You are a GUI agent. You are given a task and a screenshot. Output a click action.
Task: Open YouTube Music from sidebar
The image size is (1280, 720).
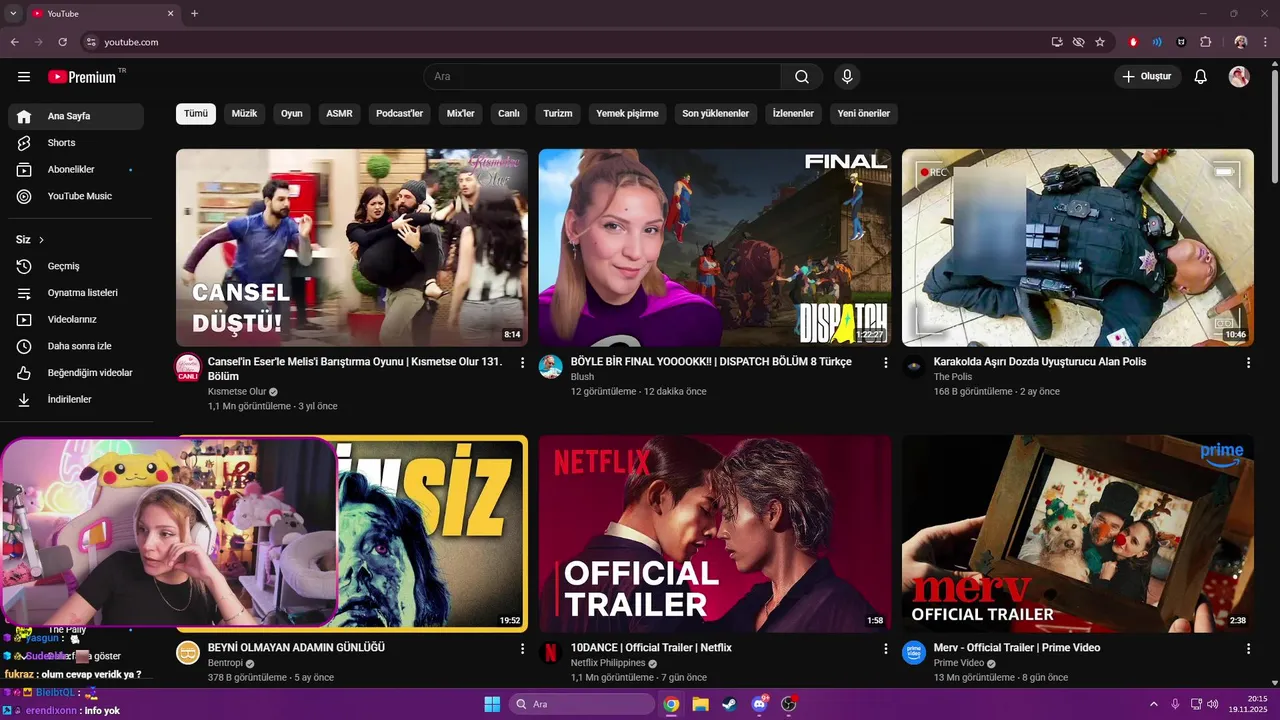tap(76, 196)
